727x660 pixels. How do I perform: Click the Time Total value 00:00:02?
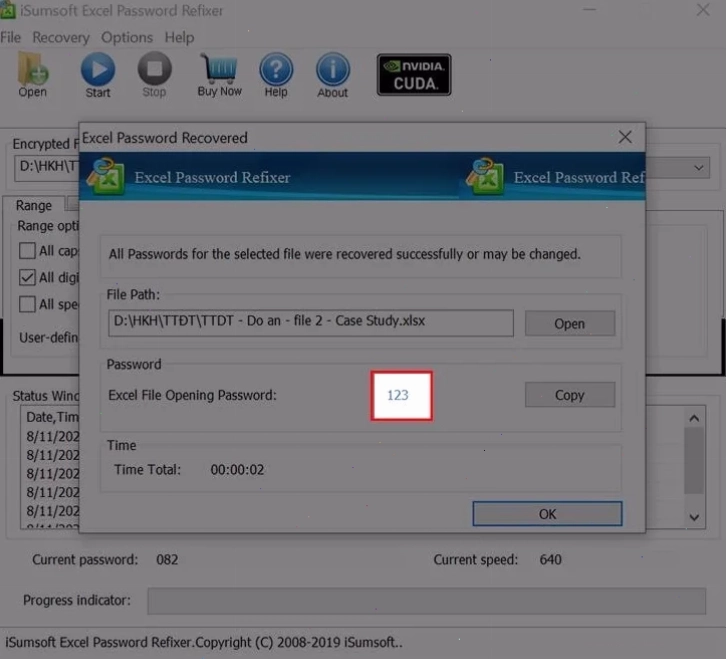point(237,470)
